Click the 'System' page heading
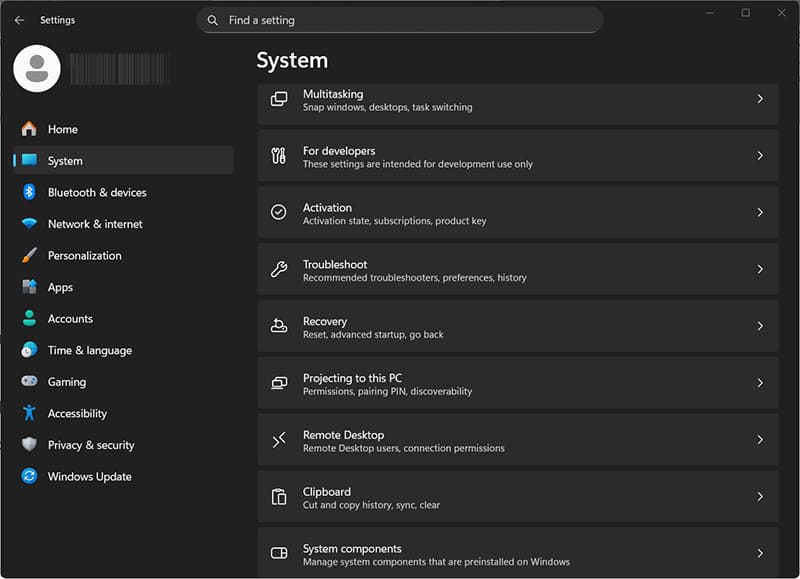 pos(292,60)
